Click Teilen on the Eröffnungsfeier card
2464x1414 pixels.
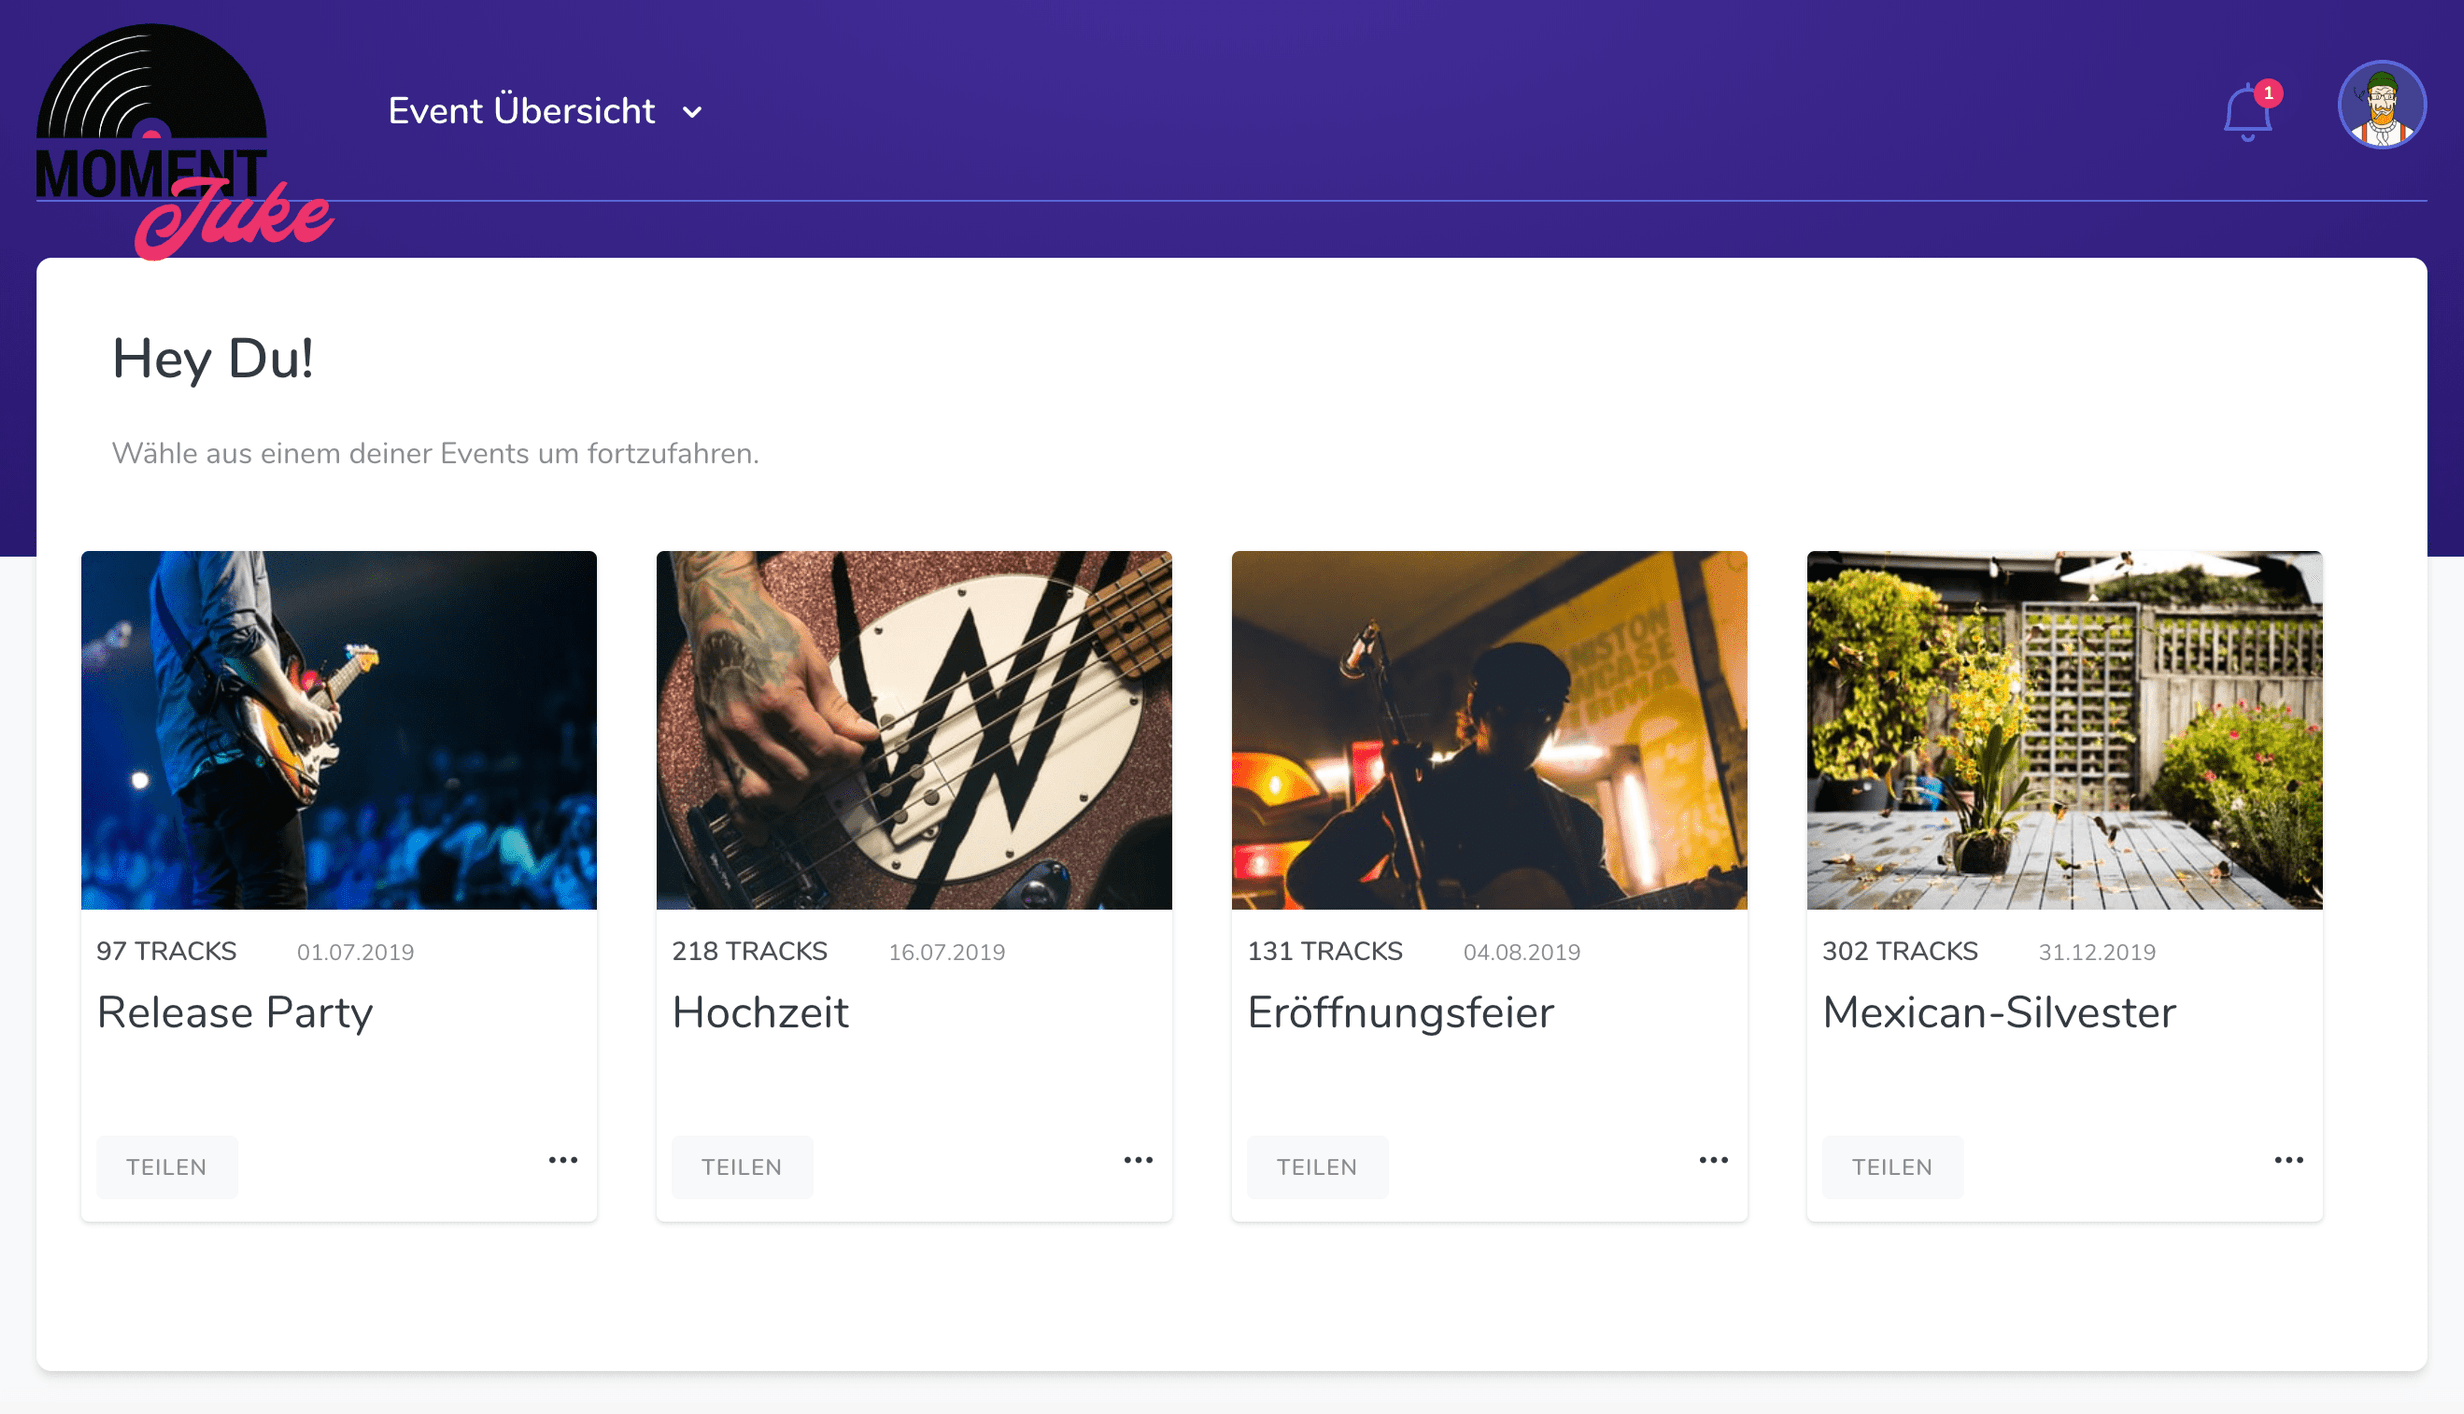1317,1166
